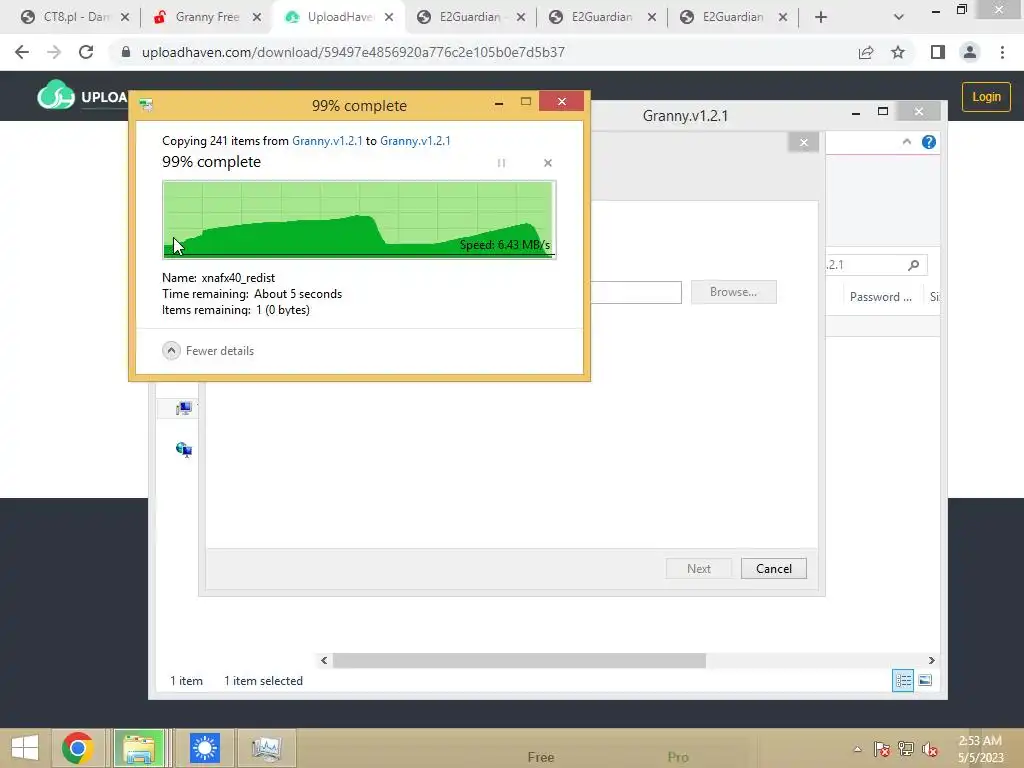This screenshot has width=1024, height=768.
Task: Click the Explorer search box
Action: [876, 264]
